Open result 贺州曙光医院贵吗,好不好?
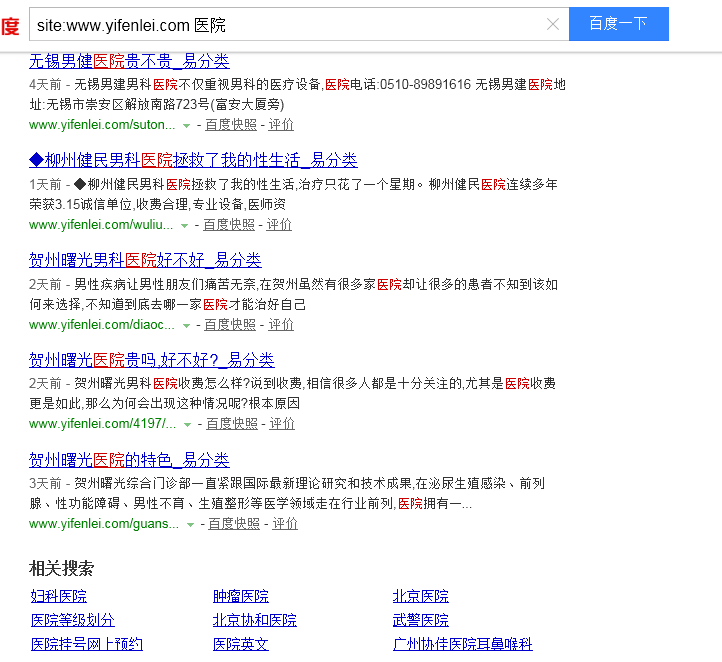 point(151,360)
